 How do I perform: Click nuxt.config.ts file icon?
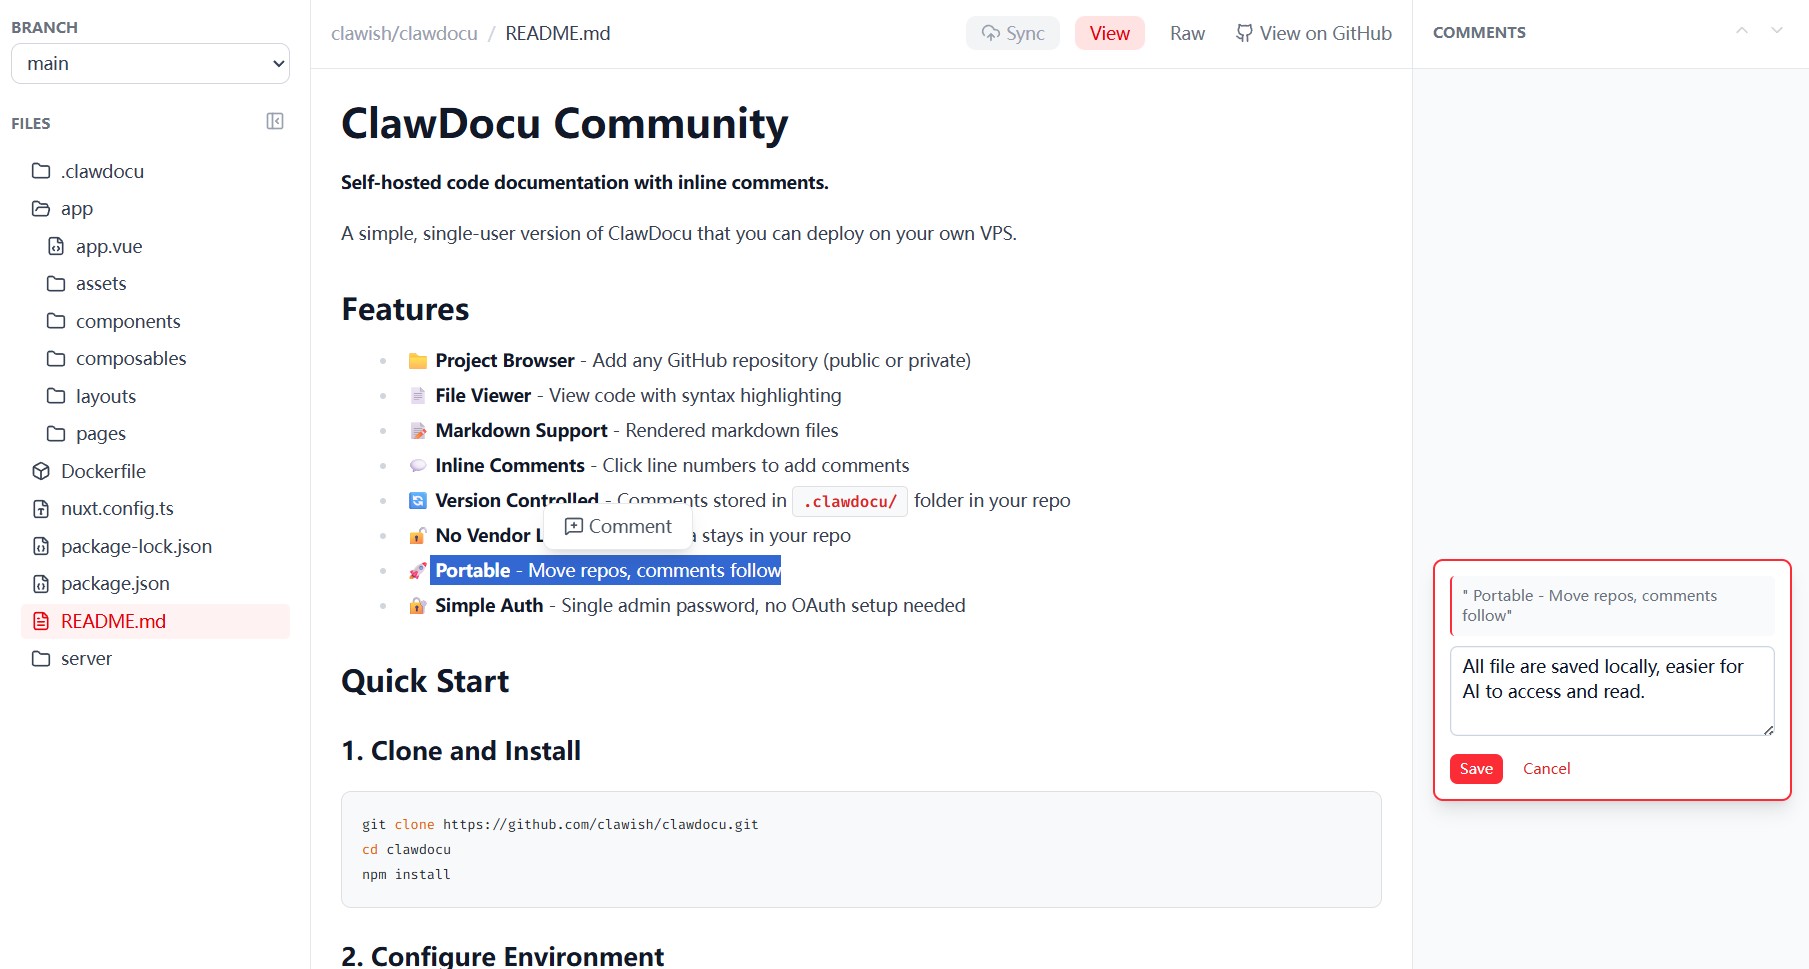[41, 509]
